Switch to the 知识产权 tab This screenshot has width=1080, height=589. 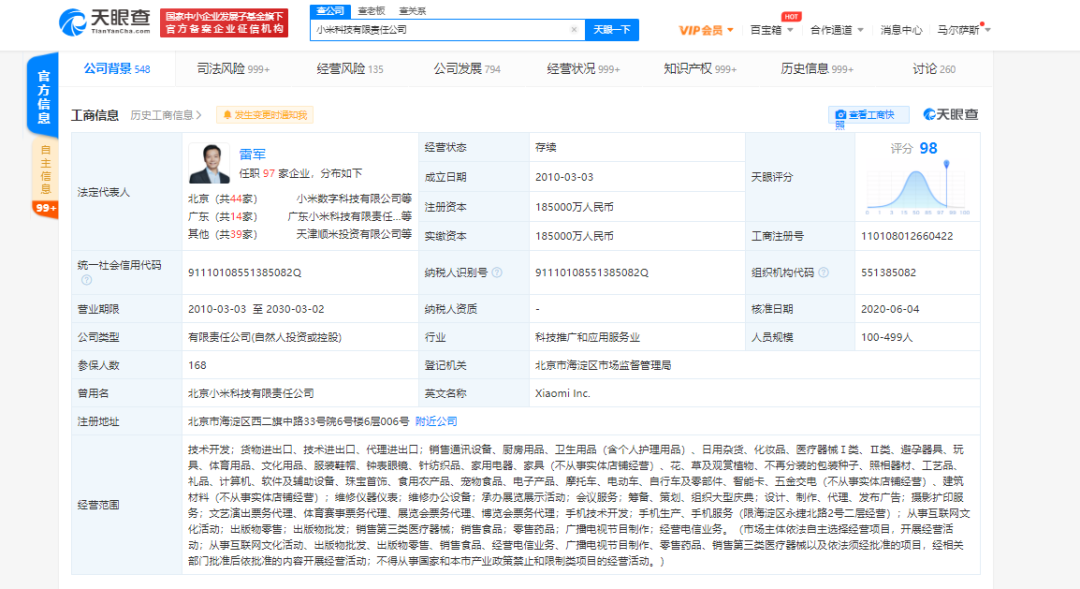[700, 69]
